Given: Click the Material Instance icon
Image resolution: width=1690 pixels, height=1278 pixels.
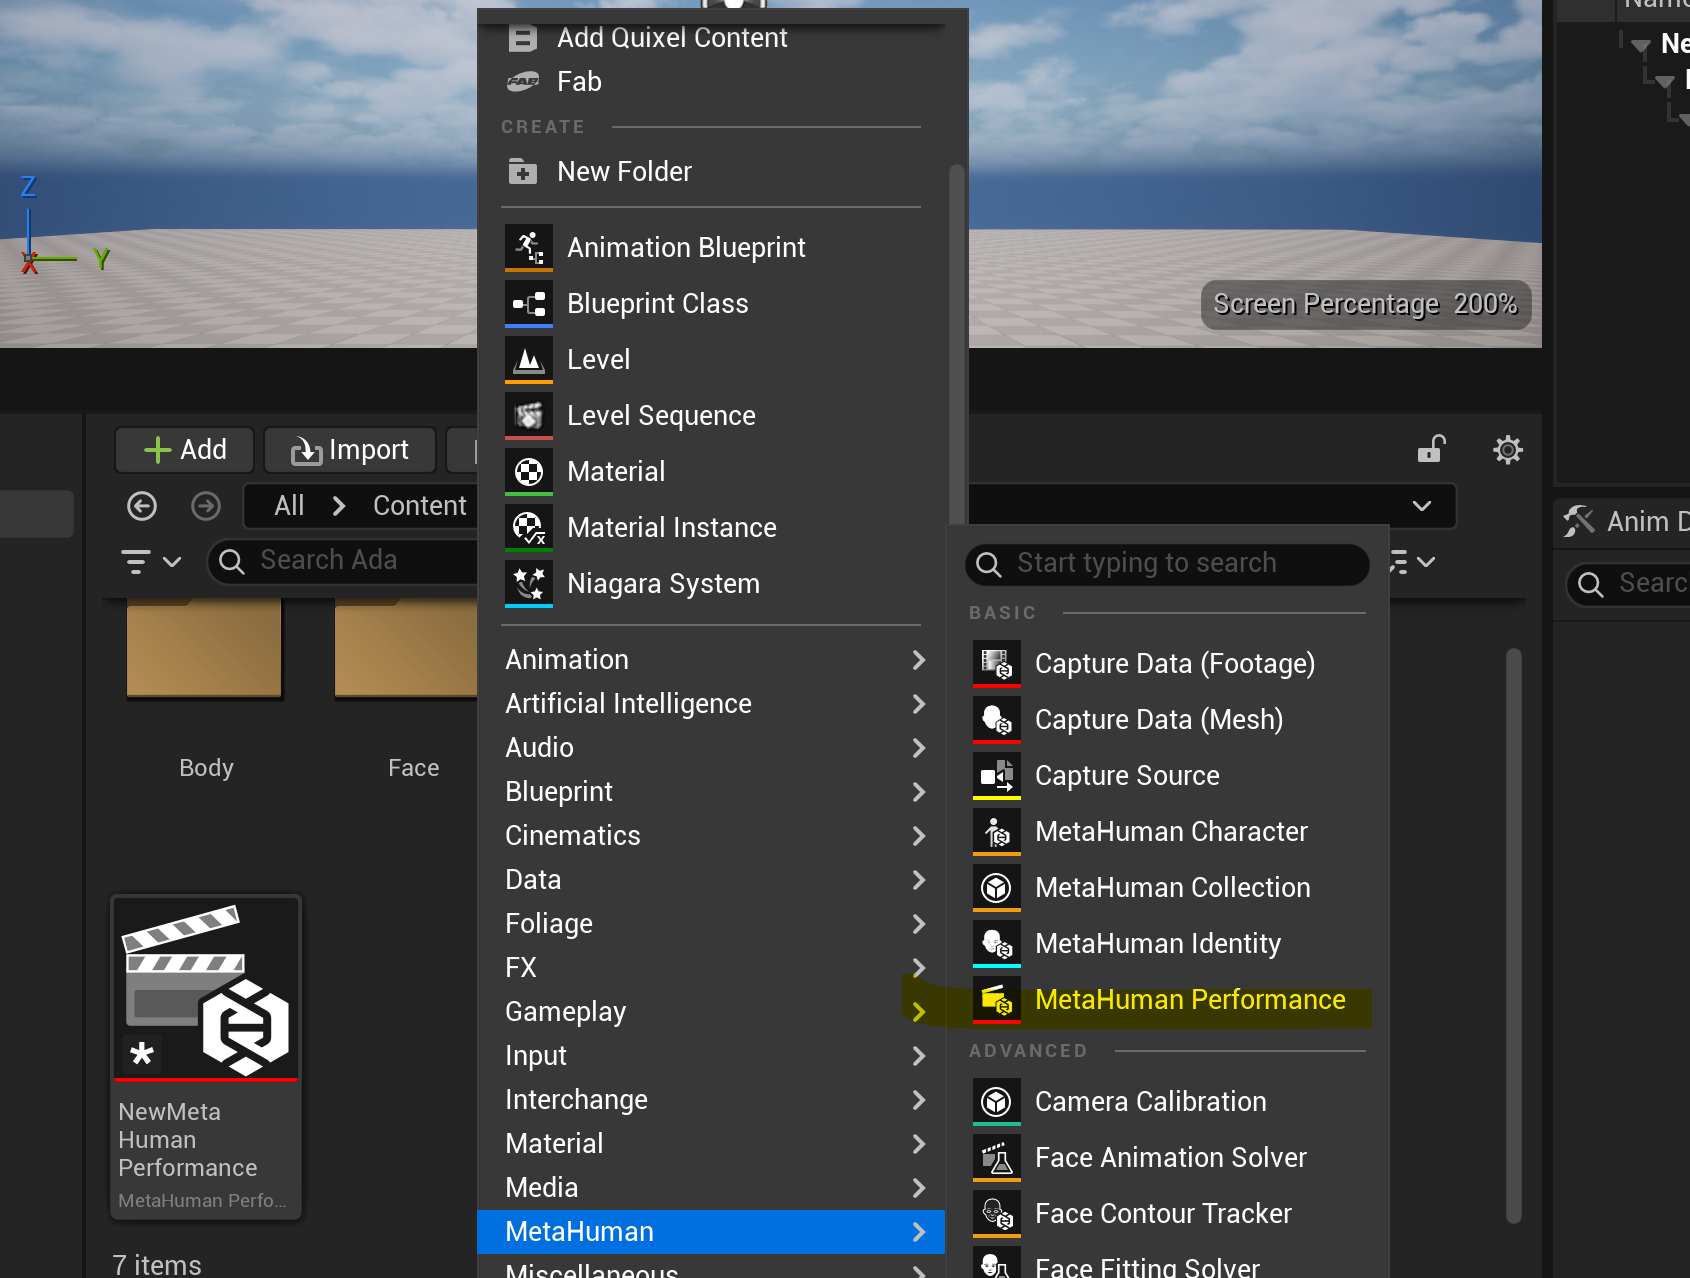Looking at the screenshot, I should tap(529, 527).
